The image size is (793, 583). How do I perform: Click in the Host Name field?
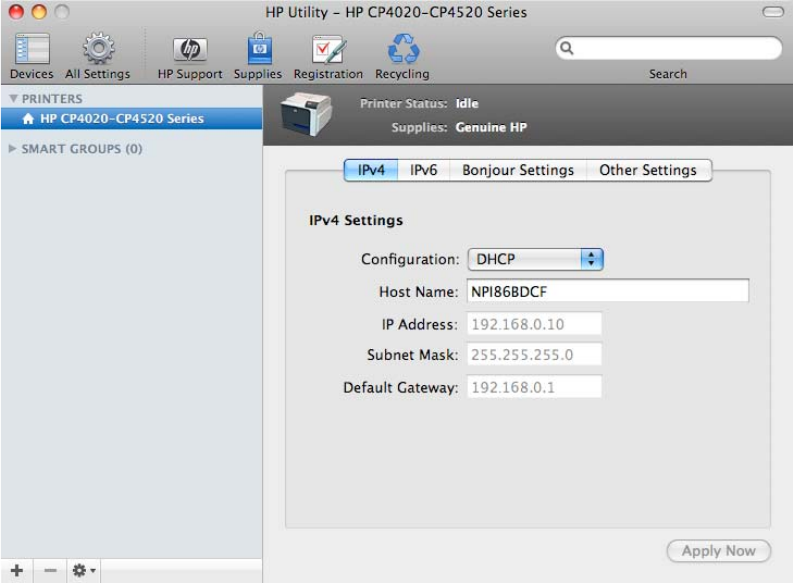point(607,292)
